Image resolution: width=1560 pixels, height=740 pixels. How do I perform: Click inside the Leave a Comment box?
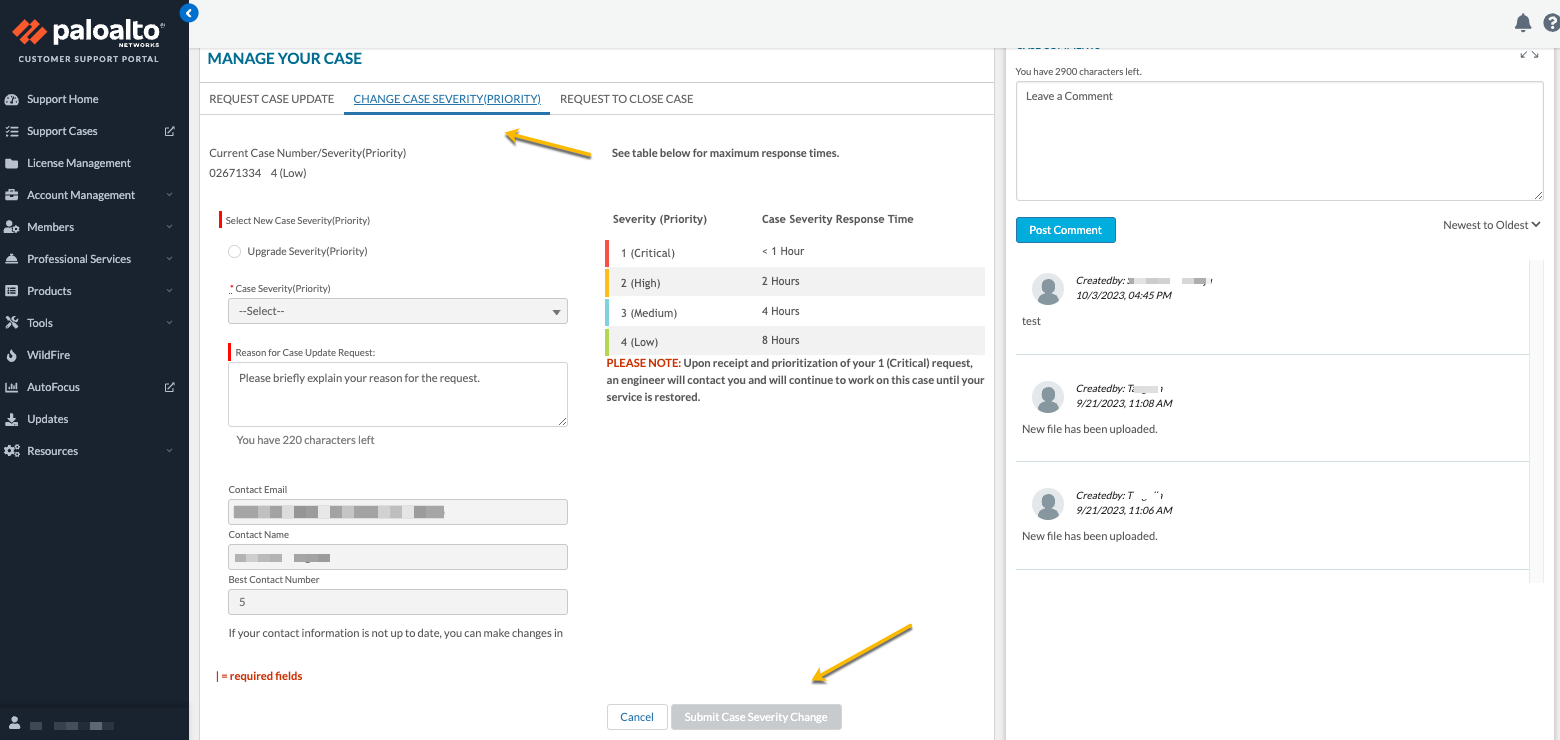click(1280, 140)
